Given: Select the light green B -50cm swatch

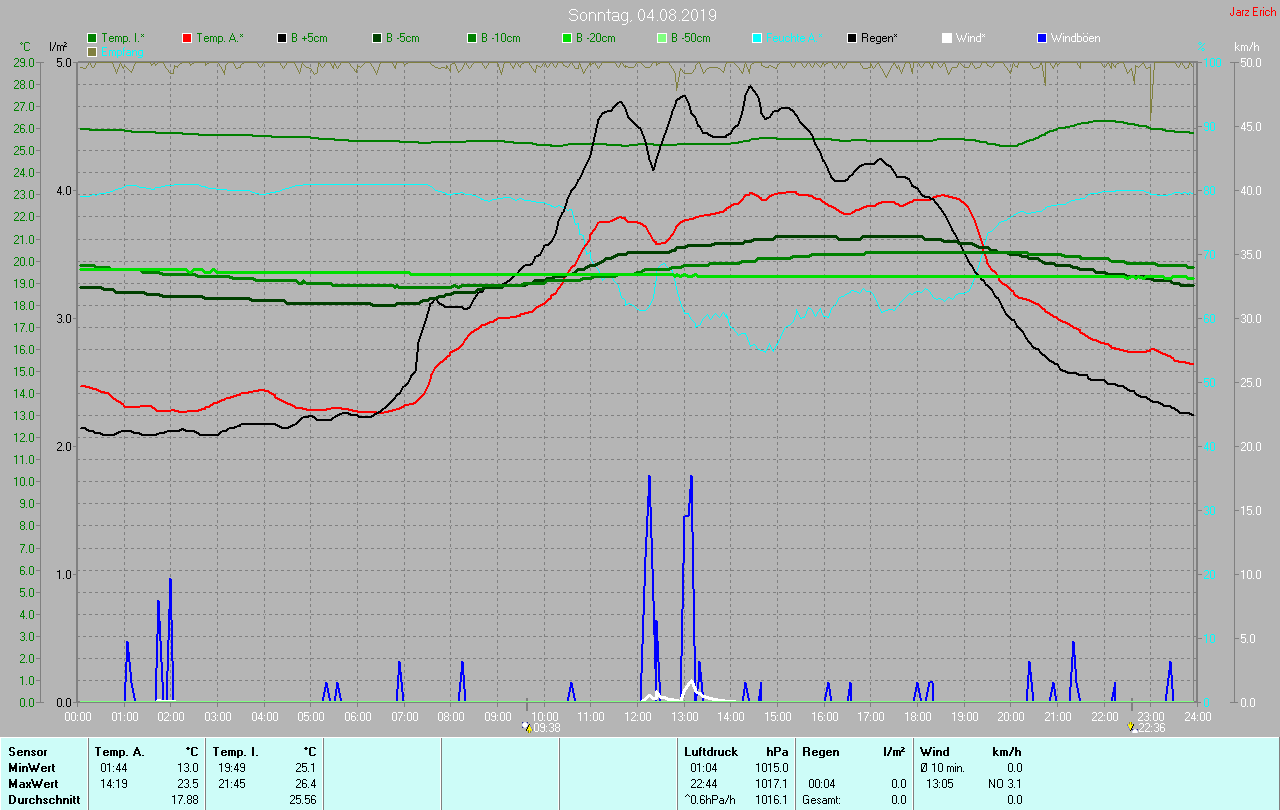Looking at the screenshot, I should (x=662, y=38).
